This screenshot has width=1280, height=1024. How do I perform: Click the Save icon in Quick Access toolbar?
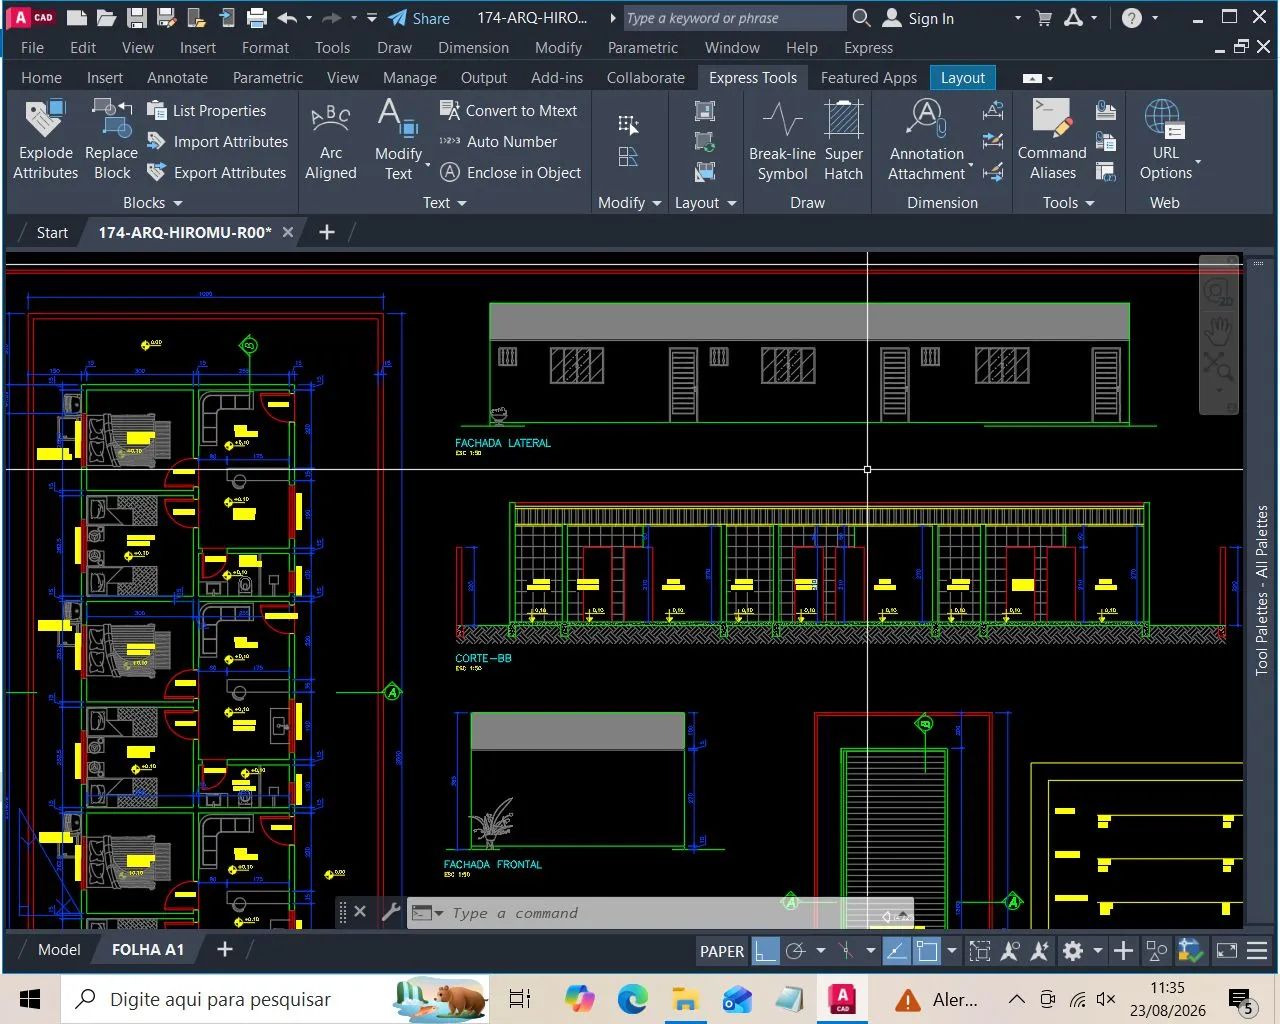click(x=137, y=18)
